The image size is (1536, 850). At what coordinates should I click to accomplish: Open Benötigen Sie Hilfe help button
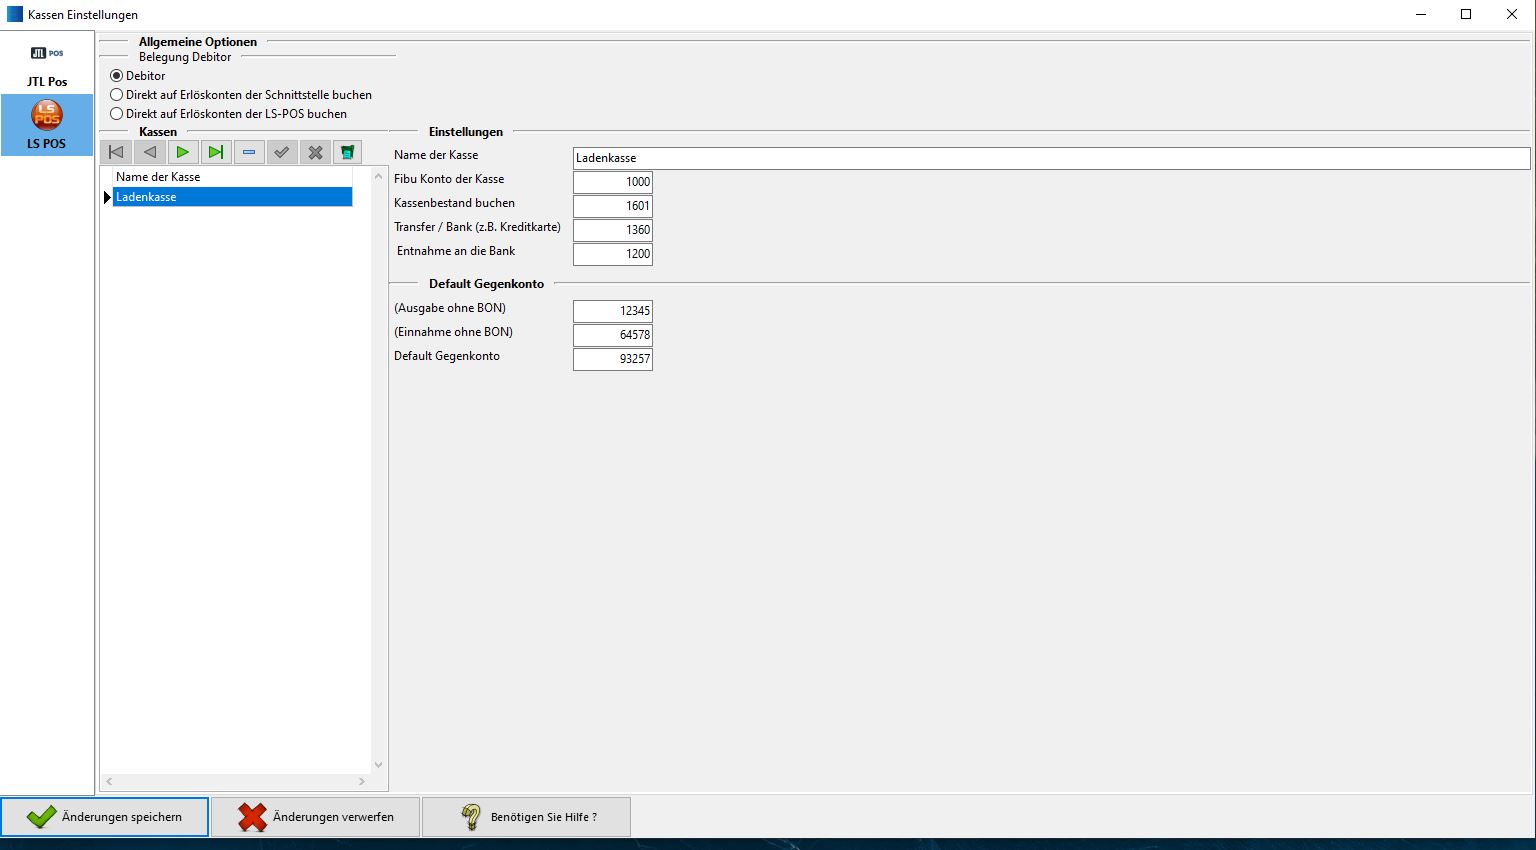[x=526, y=817]
